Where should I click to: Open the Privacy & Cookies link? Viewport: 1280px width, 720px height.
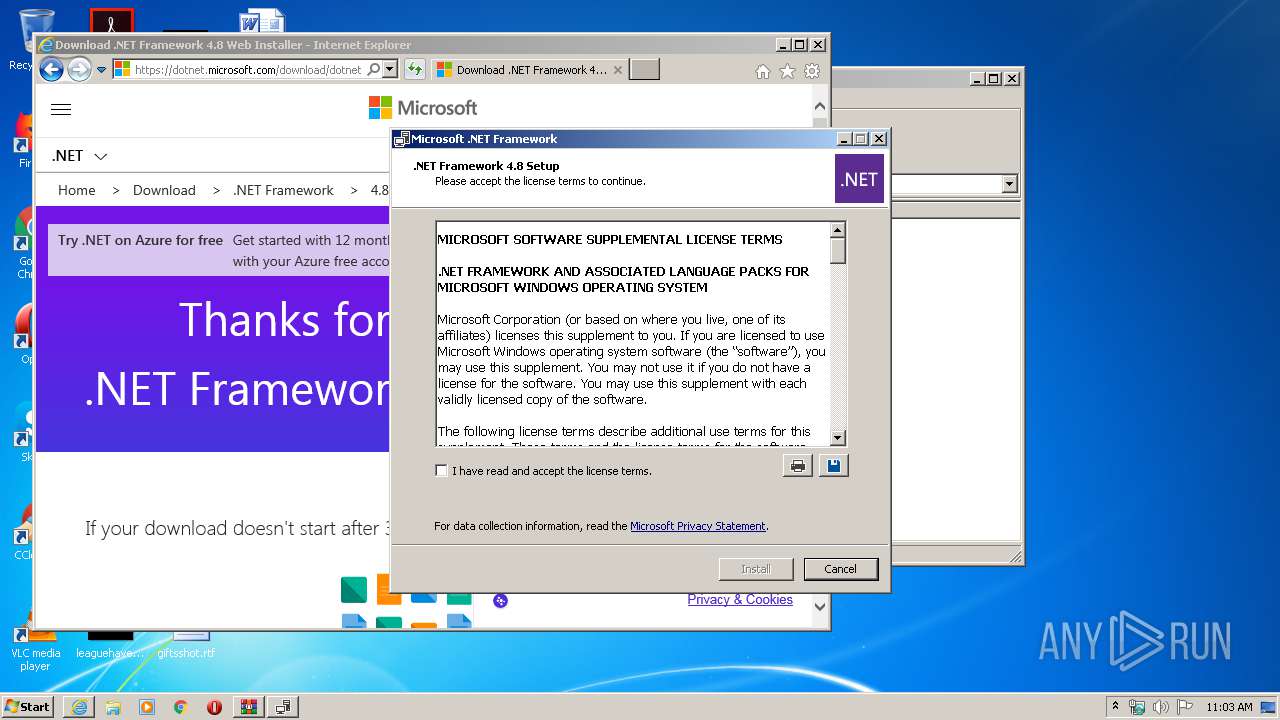[740, 600]
